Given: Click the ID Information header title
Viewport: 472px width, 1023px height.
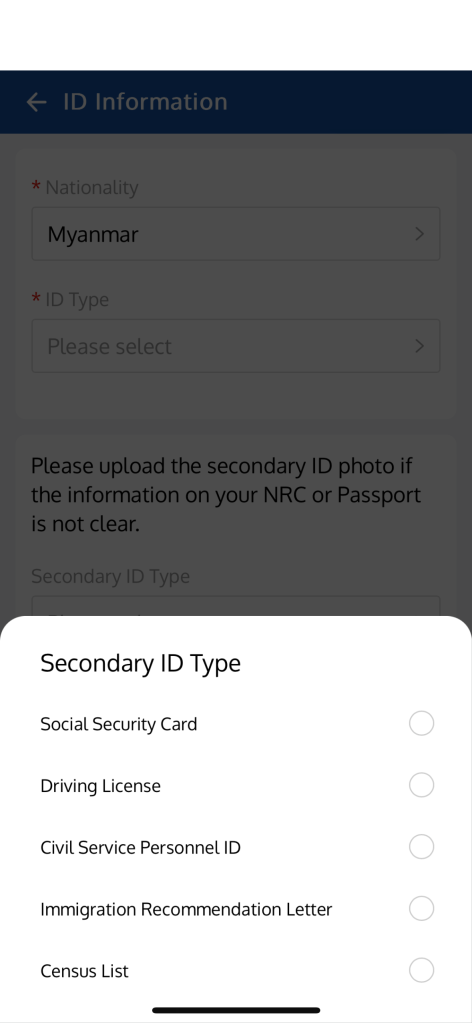Looking at the screenshot, I should point(145,102).
